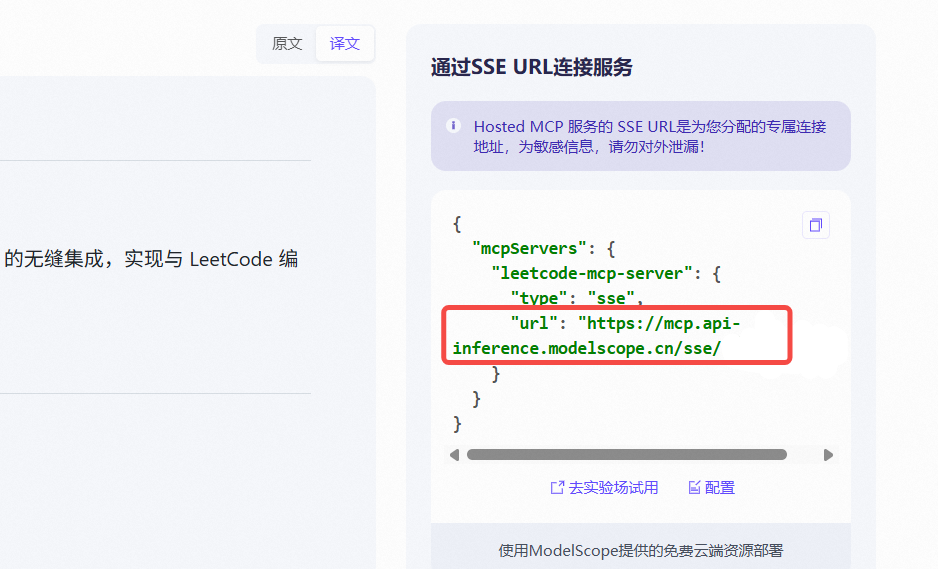Copy the JSON config with copy icon
Viewport: 938px width, 569px height.
[x=815, y=225]
